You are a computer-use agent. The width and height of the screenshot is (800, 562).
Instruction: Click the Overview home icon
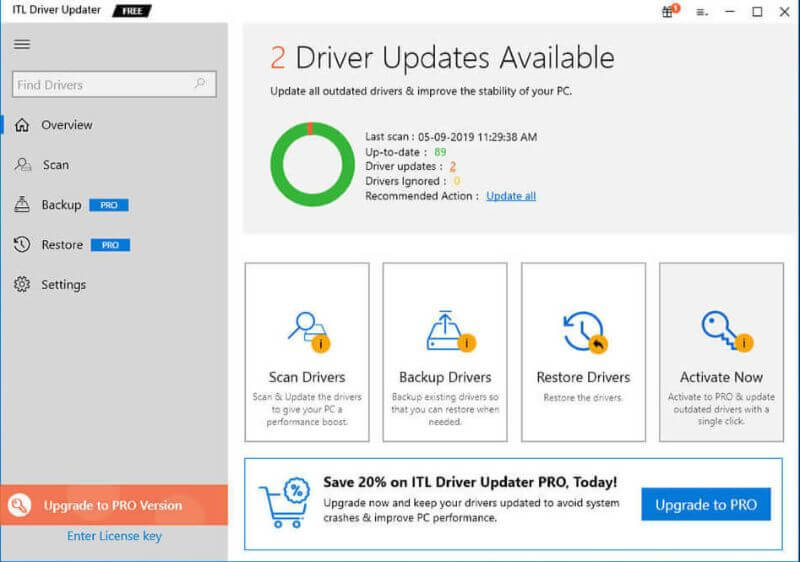tap(22, 125)
